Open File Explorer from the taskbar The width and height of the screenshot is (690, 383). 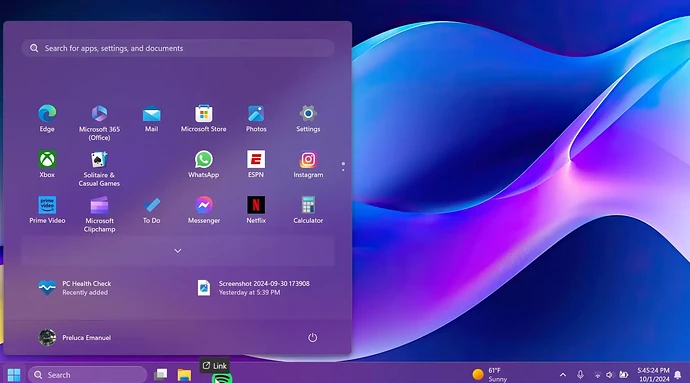(184, 375)
